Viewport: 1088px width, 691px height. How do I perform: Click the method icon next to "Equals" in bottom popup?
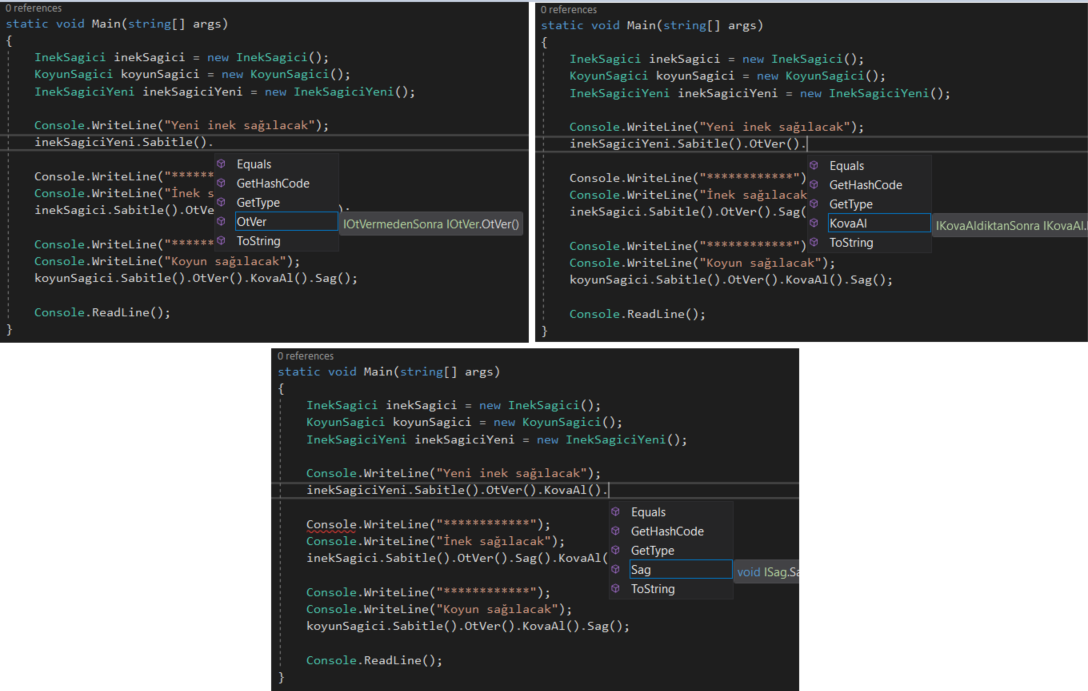pos(614,511)
